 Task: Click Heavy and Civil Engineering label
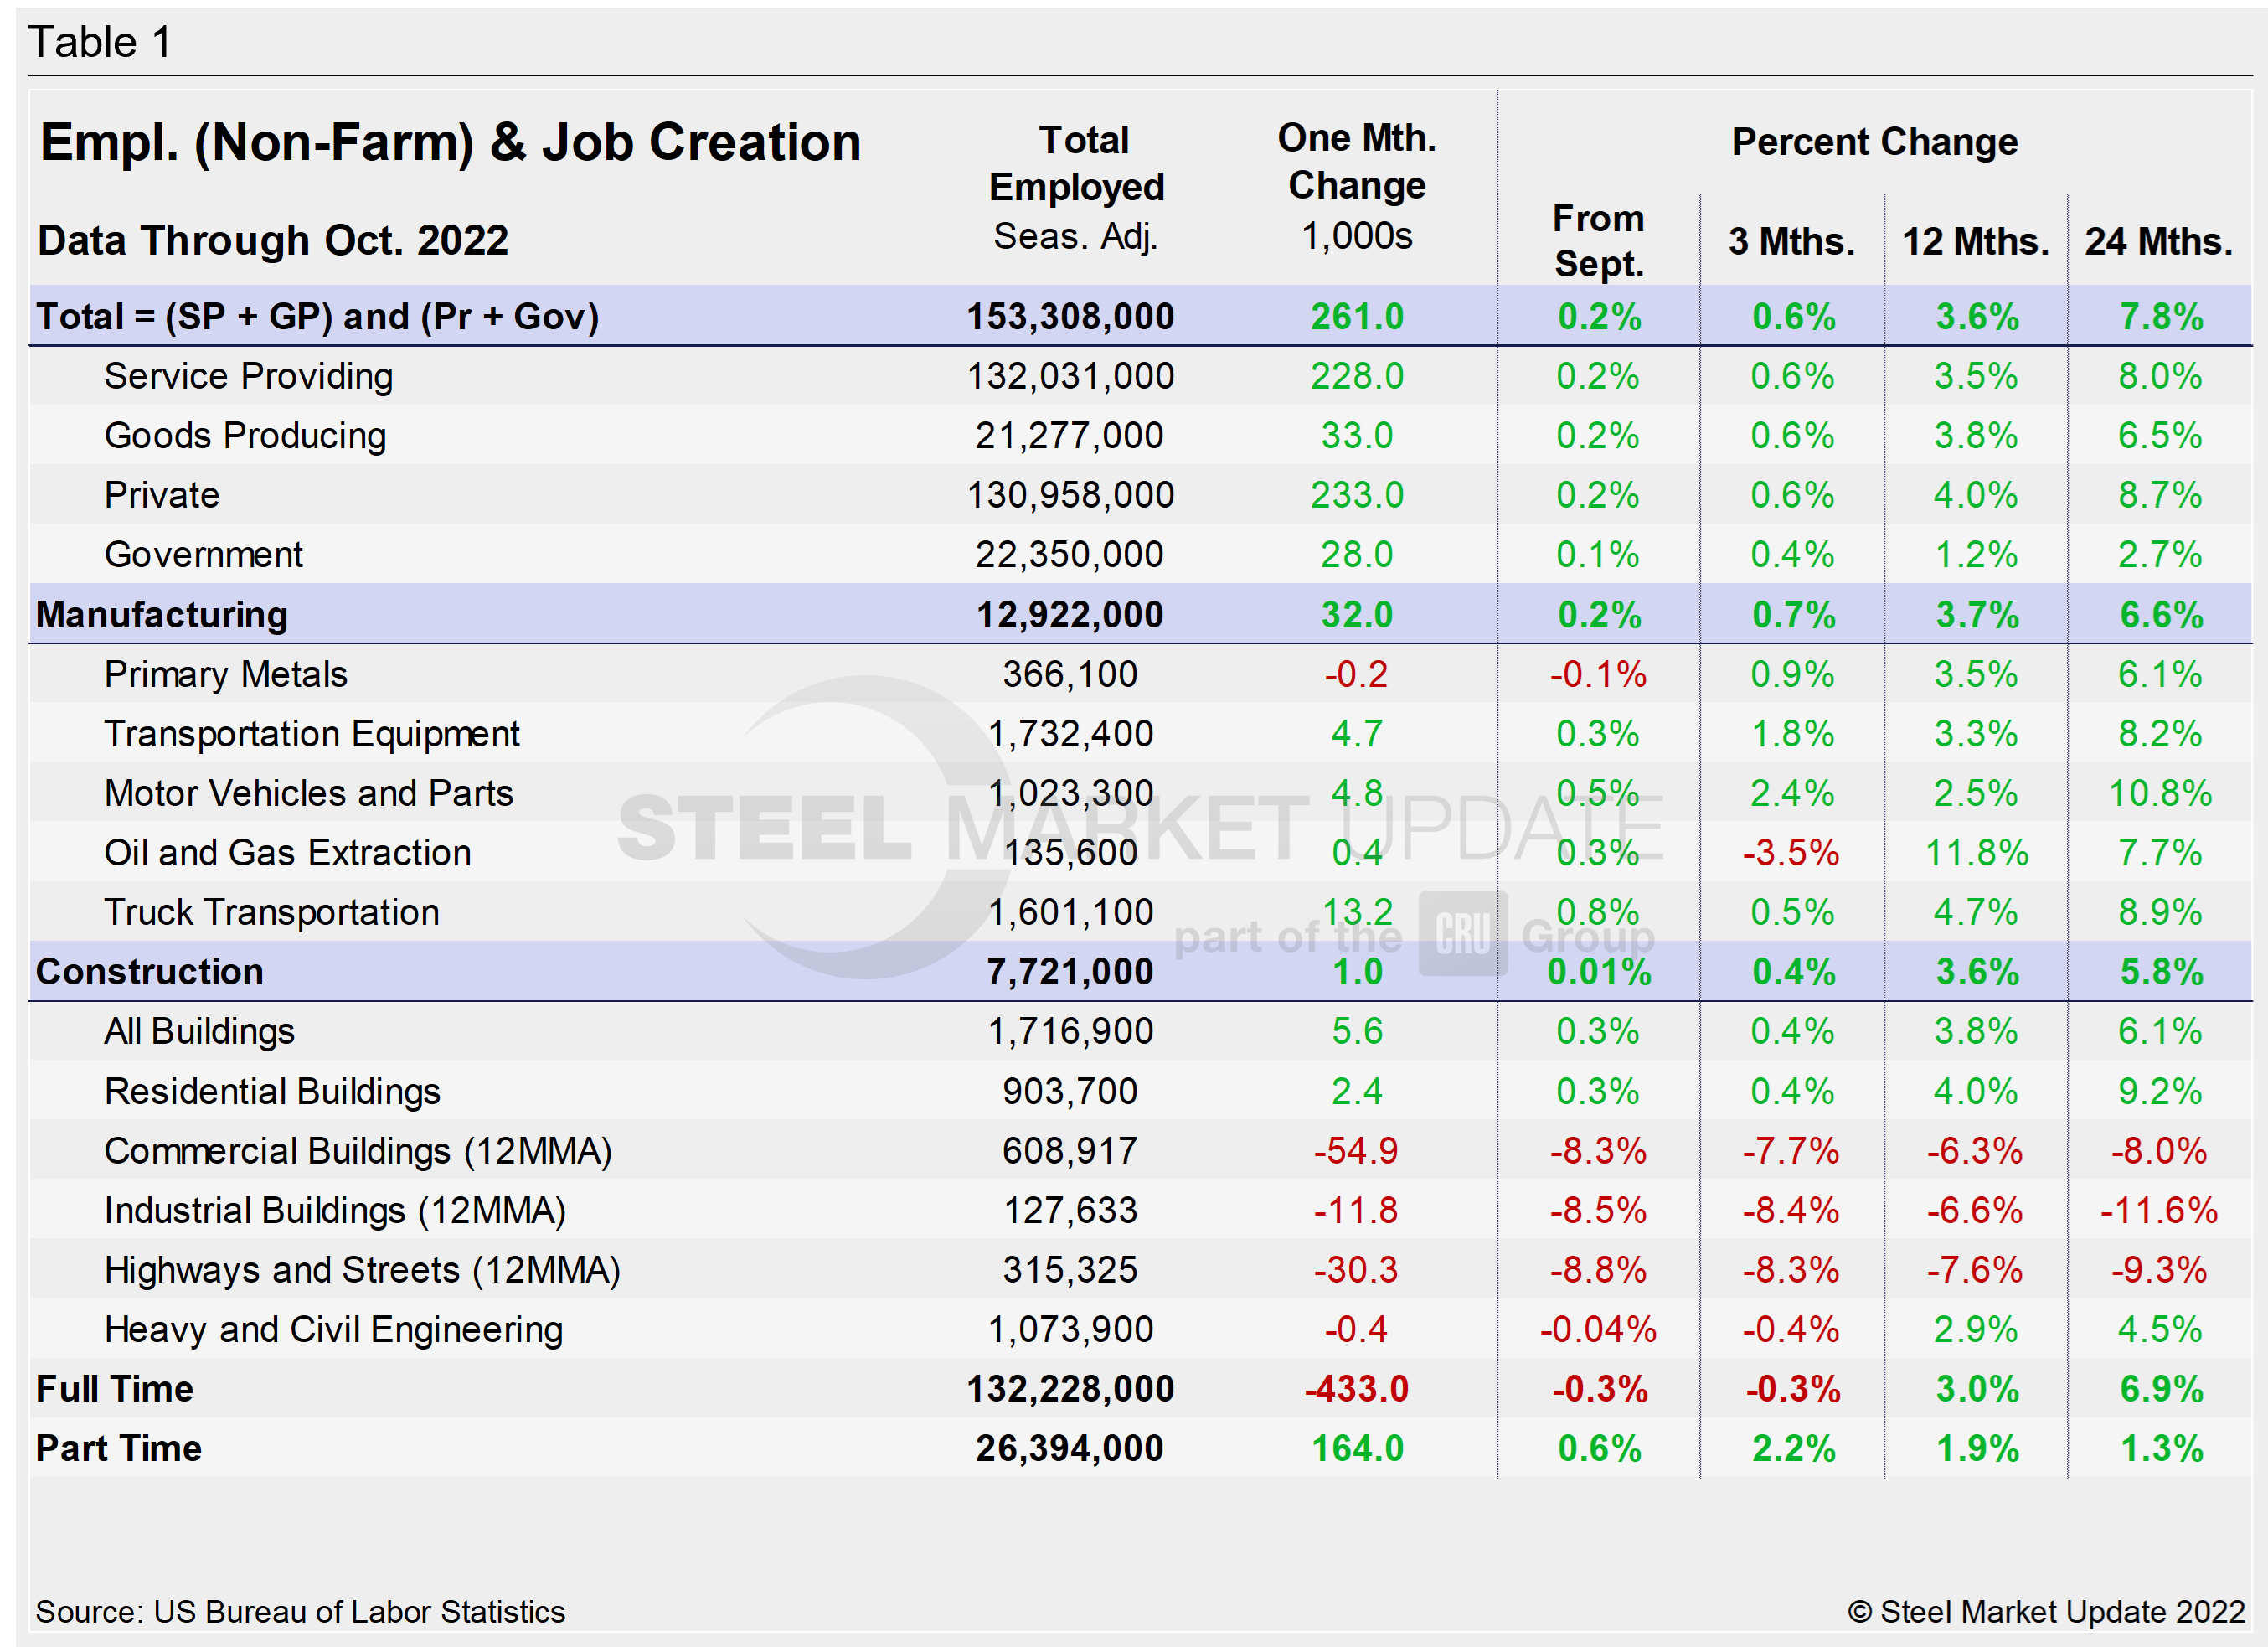point(334,1329)
